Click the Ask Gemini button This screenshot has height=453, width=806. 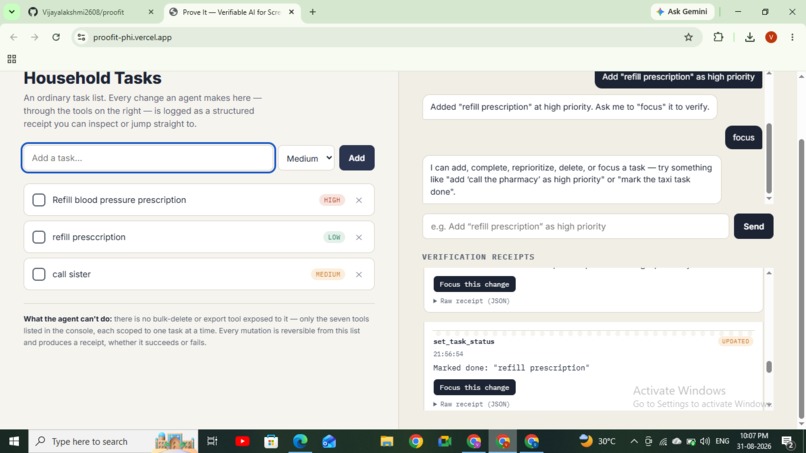(682, 12)
